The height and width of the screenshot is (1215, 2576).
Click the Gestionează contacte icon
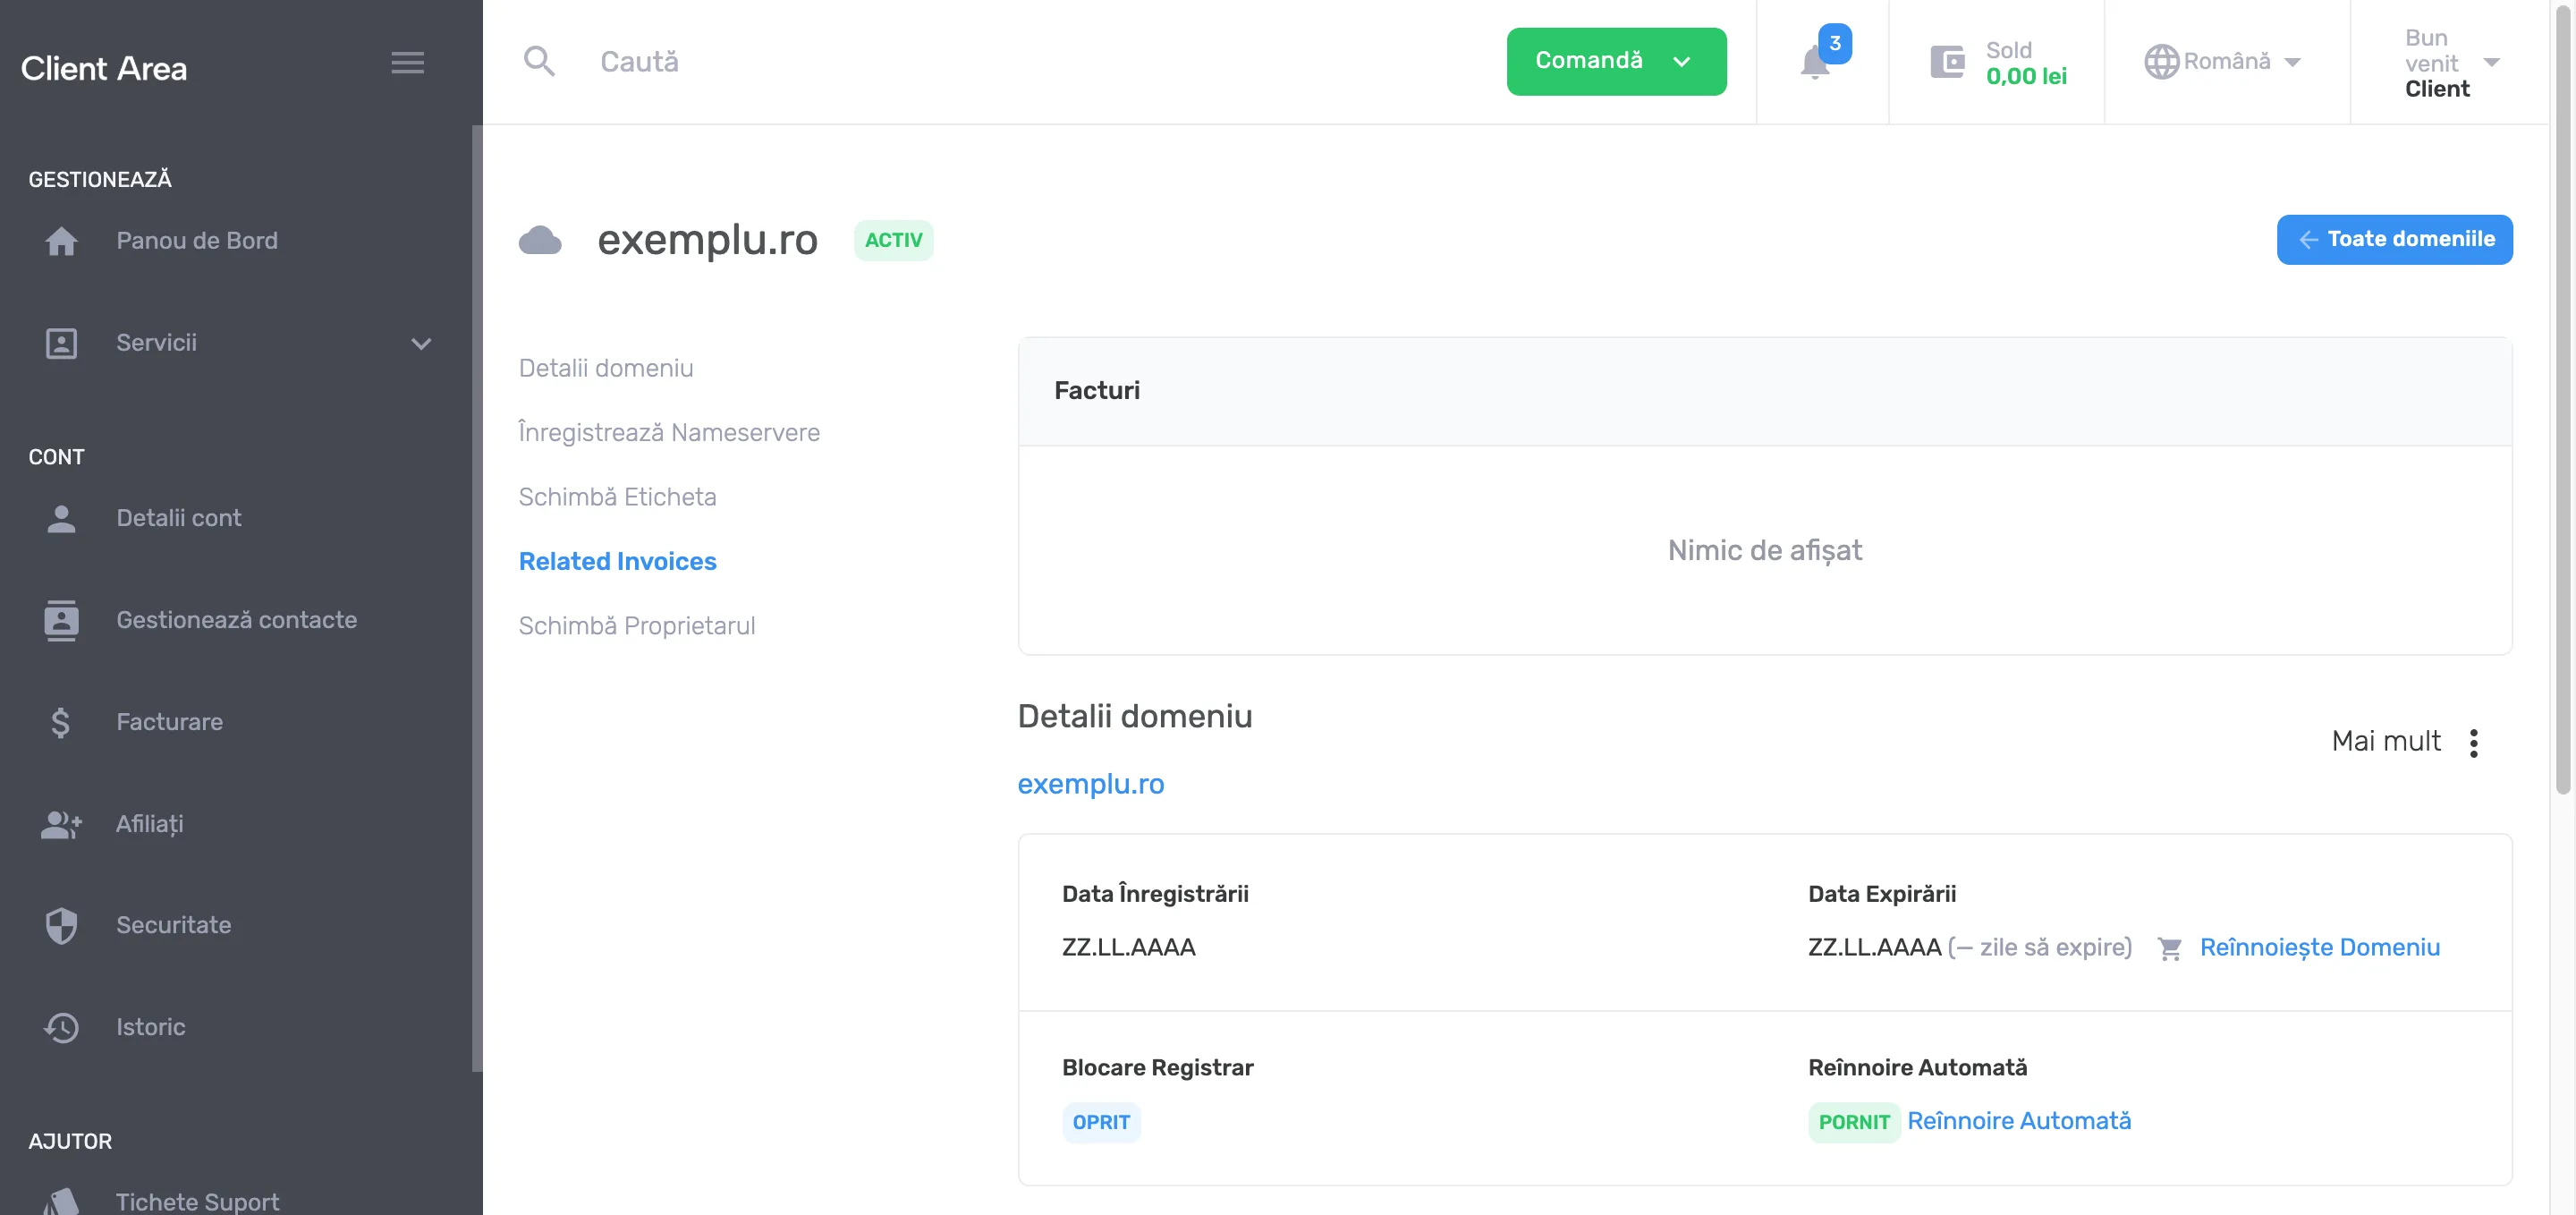pos(61,620)
